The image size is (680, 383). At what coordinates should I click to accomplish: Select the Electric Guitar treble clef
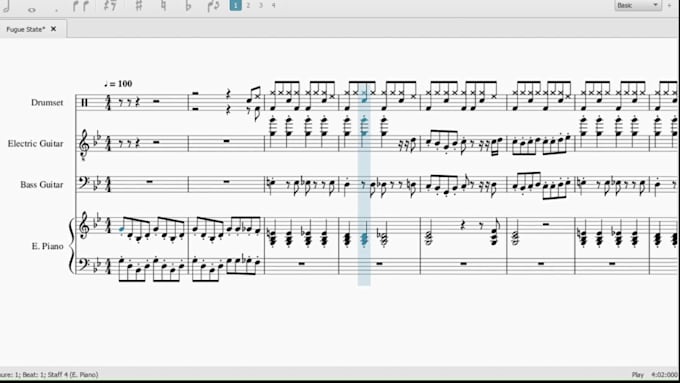pos(84,145)
